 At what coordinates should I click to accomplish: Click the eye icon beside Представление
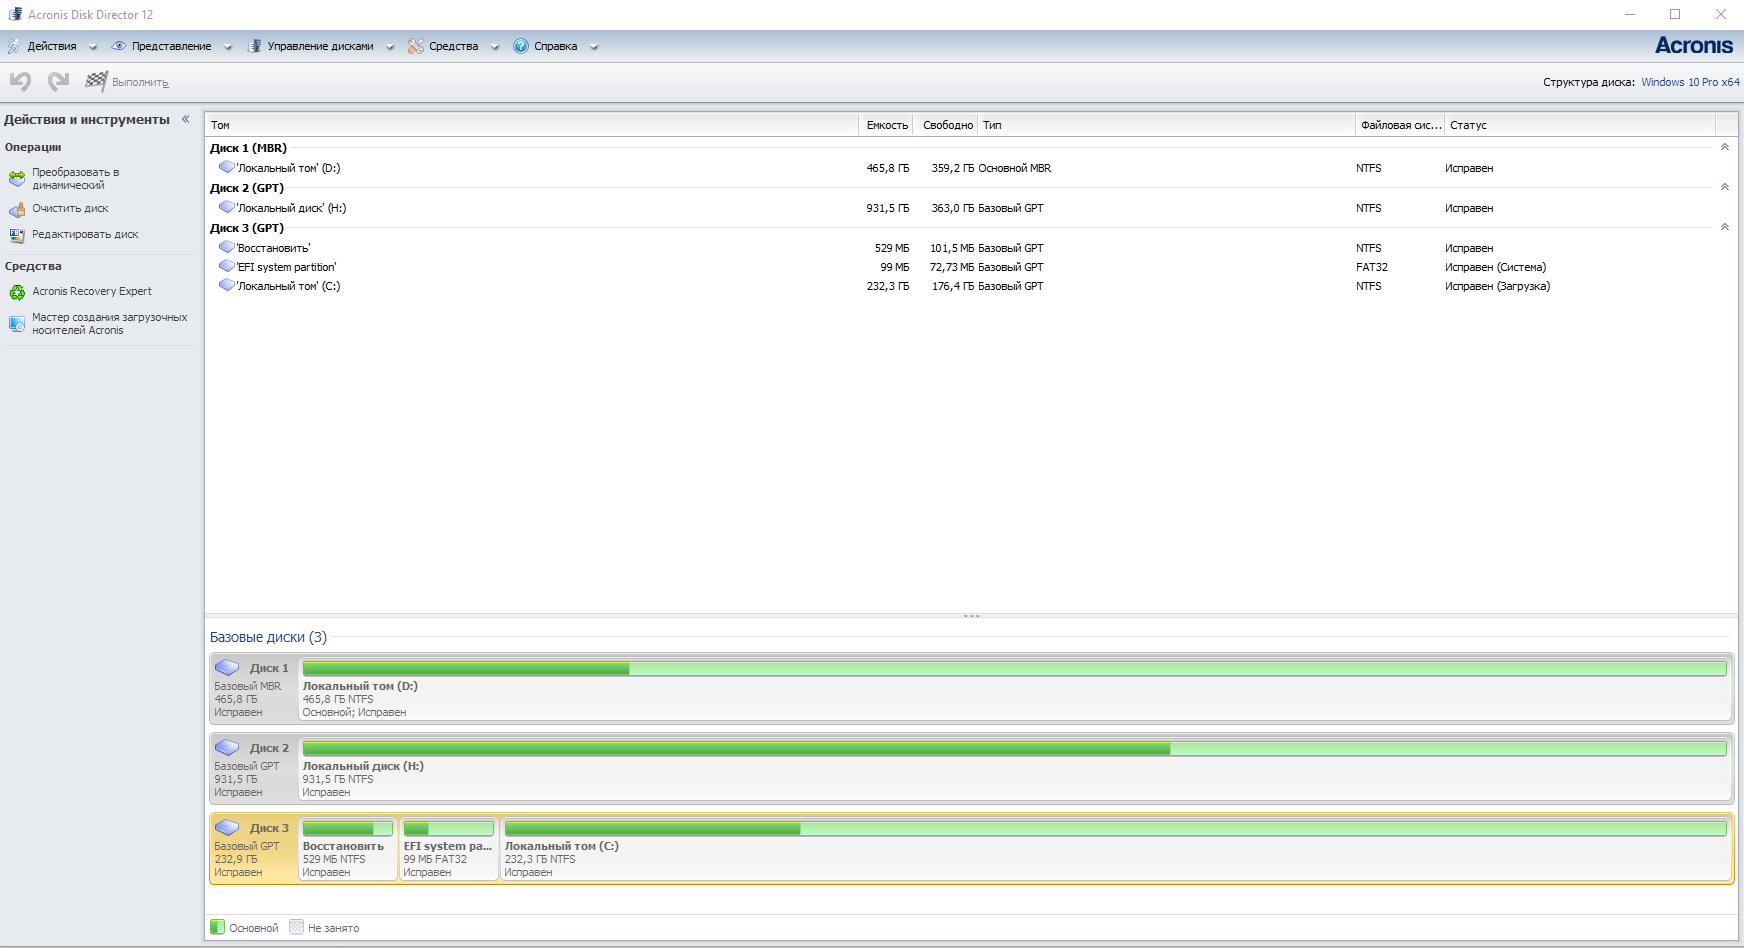click(x=118, y=46)
